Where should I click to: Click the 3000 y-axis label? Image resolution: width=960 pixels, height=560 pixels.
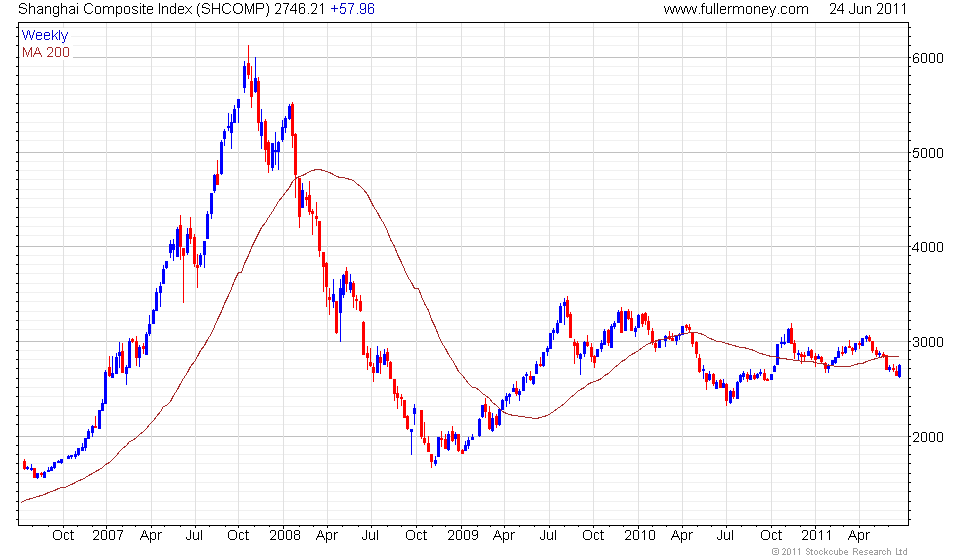pyautogui.click(x=929, y=342)
